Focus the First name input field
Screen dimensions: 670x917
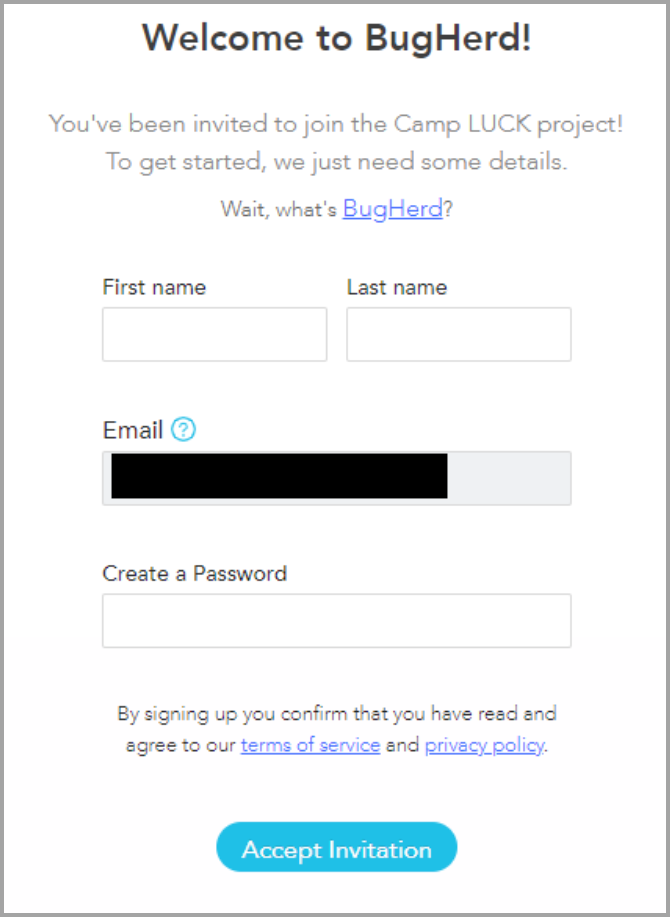(x=214, y=334)
